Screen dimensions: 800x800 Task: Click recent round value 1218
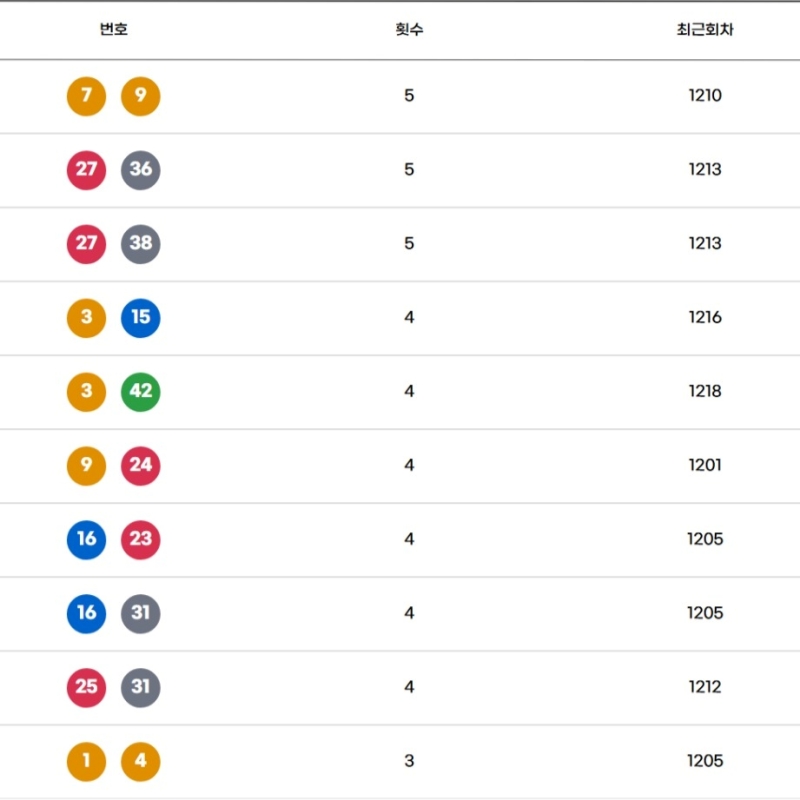coord(705,392)
